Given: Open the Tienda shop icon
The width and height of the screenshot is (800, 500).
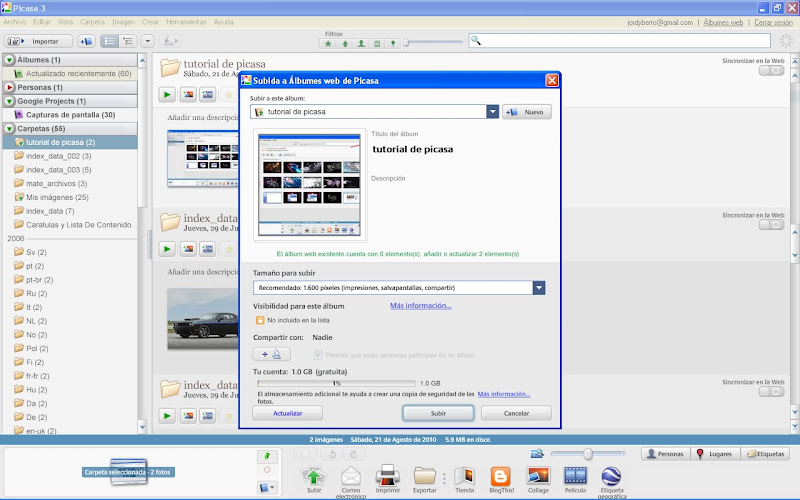Looking at the screenshot, I should click(464, 477).
